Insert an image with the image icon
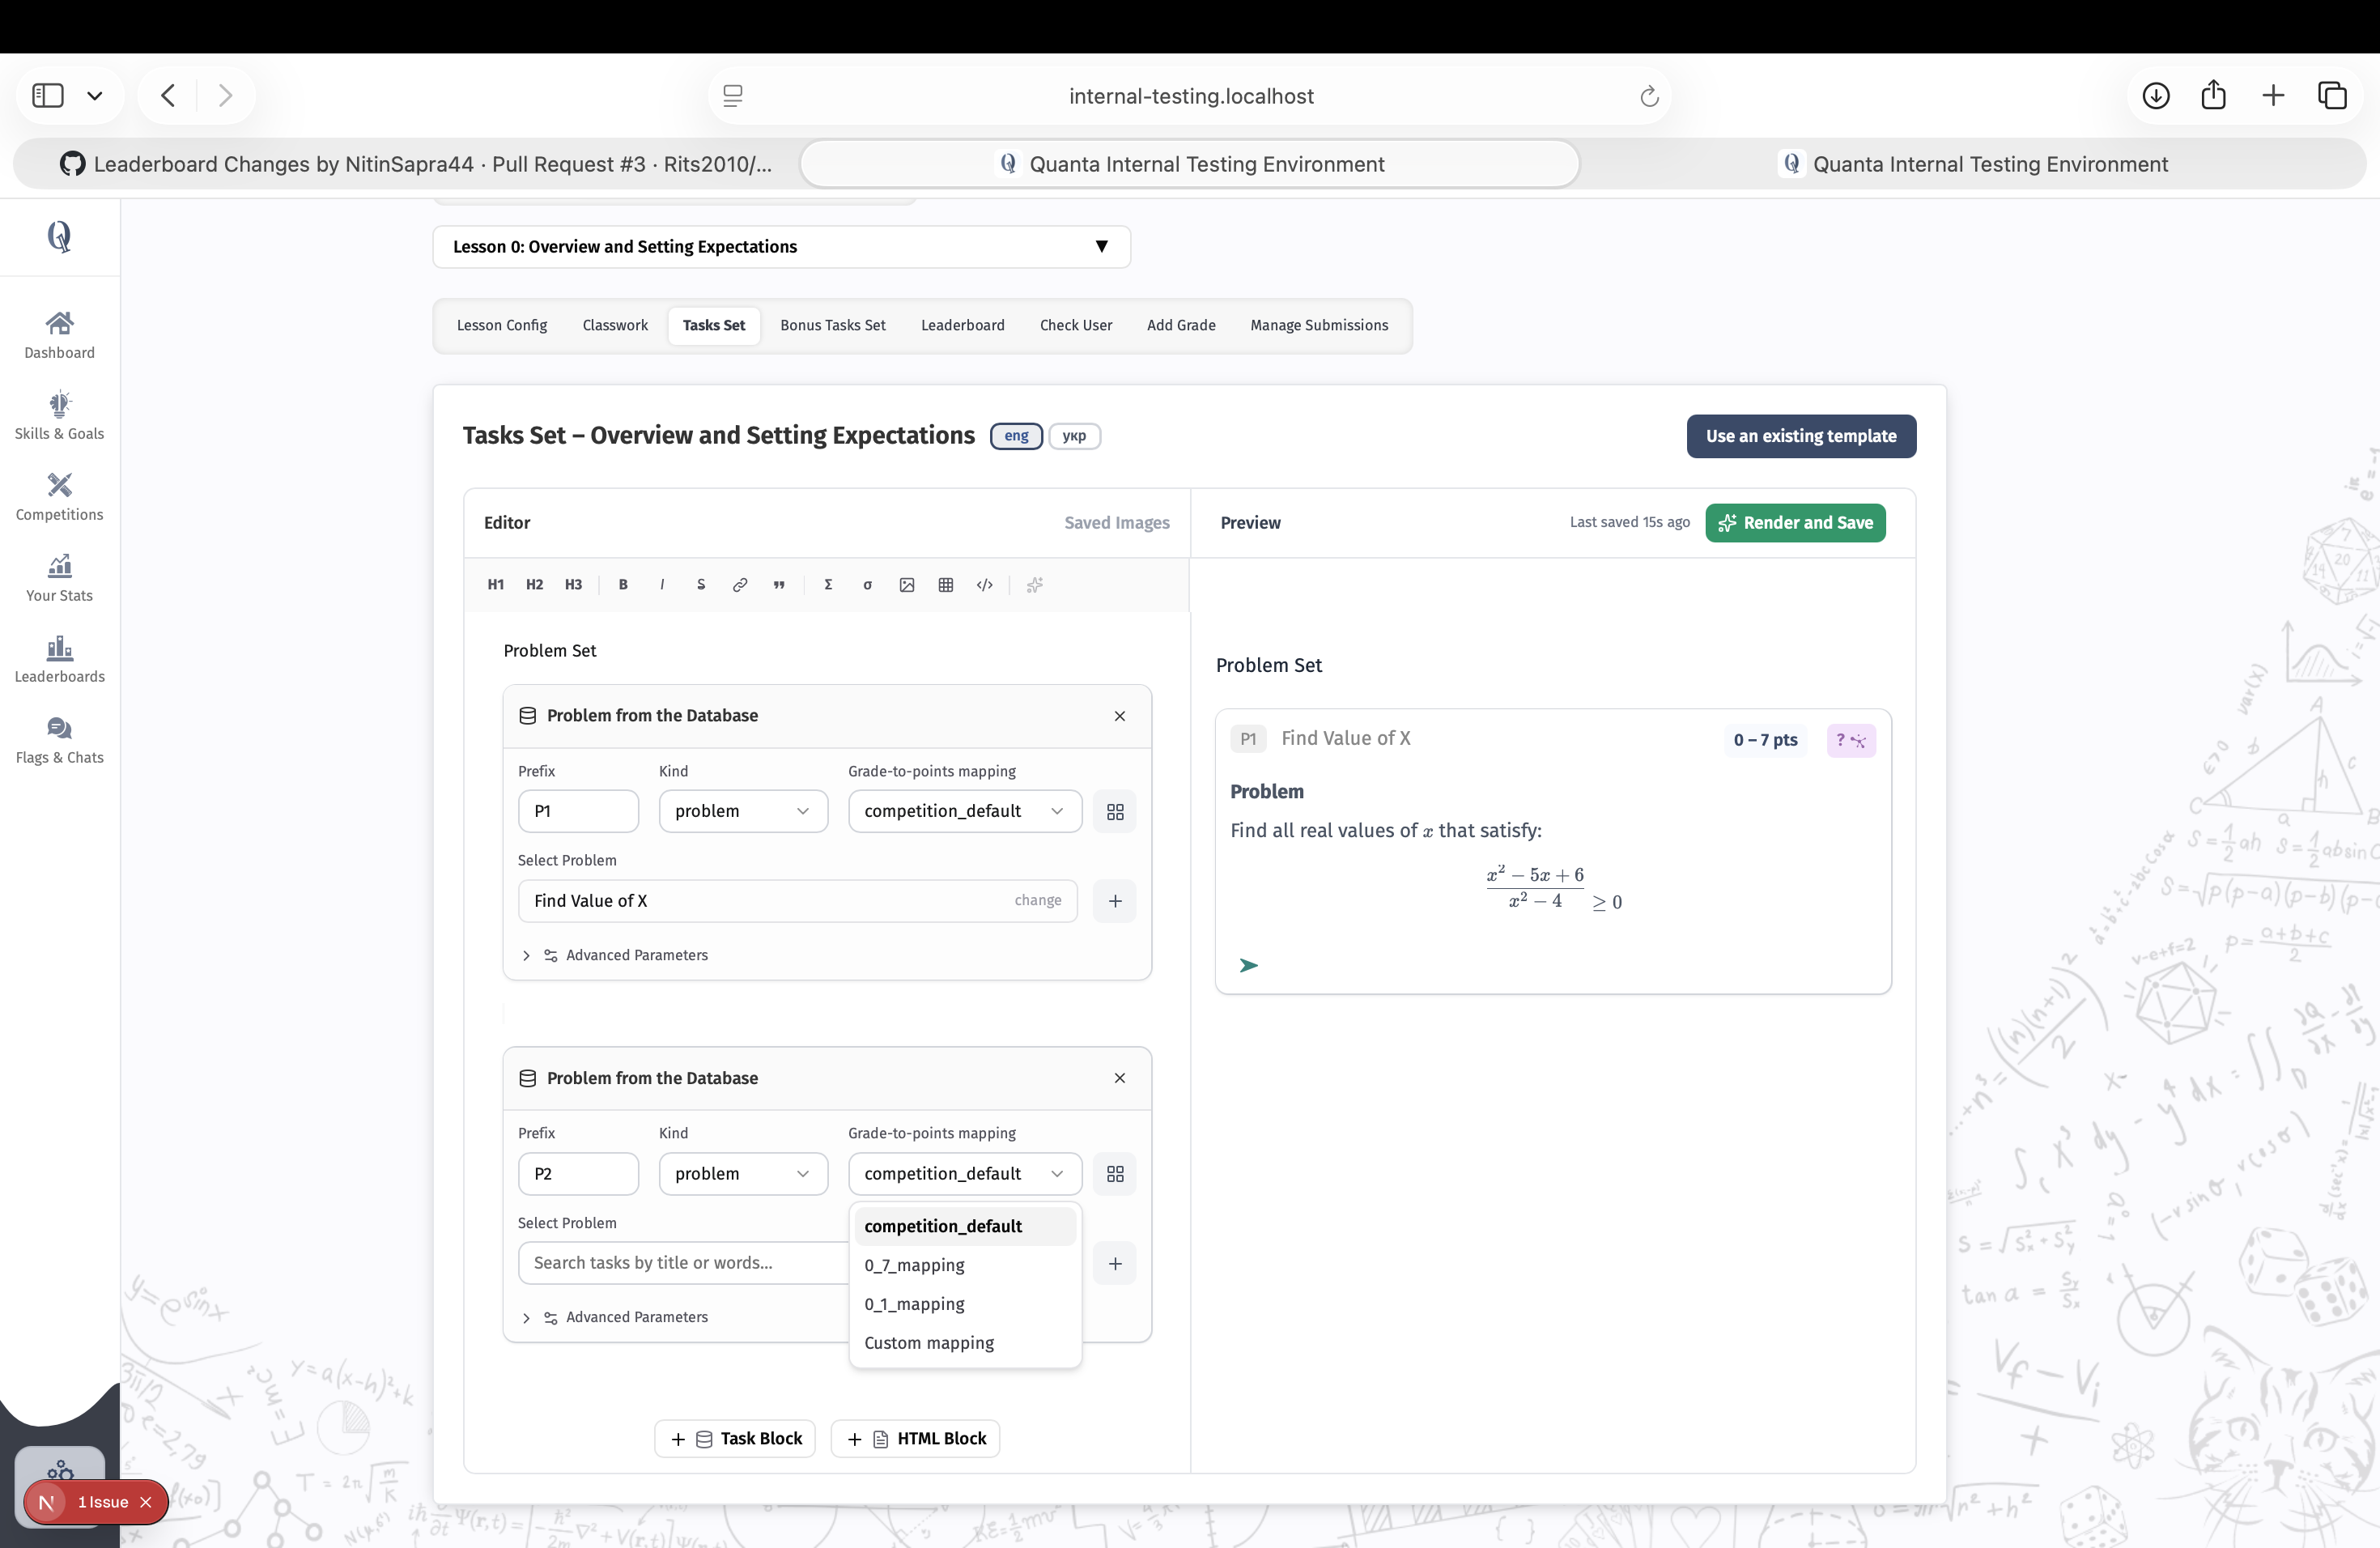The height and width of the screenshot is (1548, 2380). pyautogui.click(x=907, y=585)
